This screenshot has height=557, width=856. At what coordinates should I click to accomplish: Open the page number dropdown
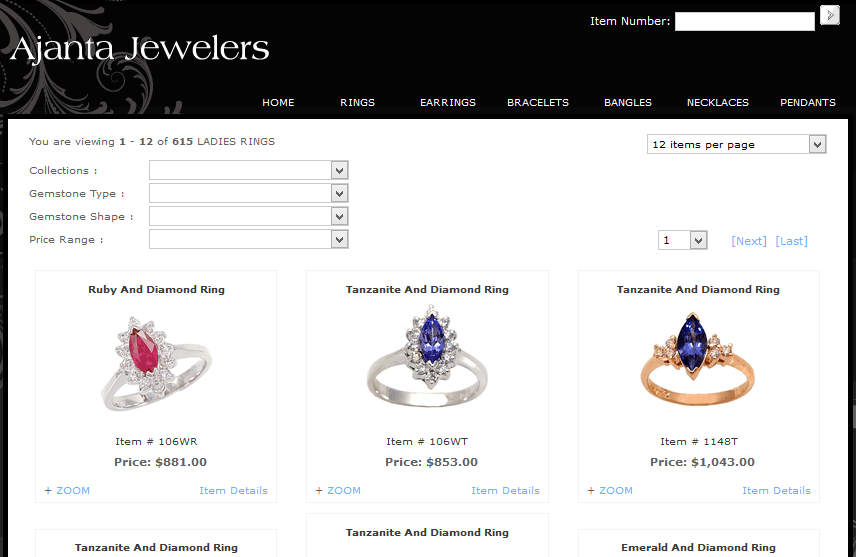tap(682, 240)
